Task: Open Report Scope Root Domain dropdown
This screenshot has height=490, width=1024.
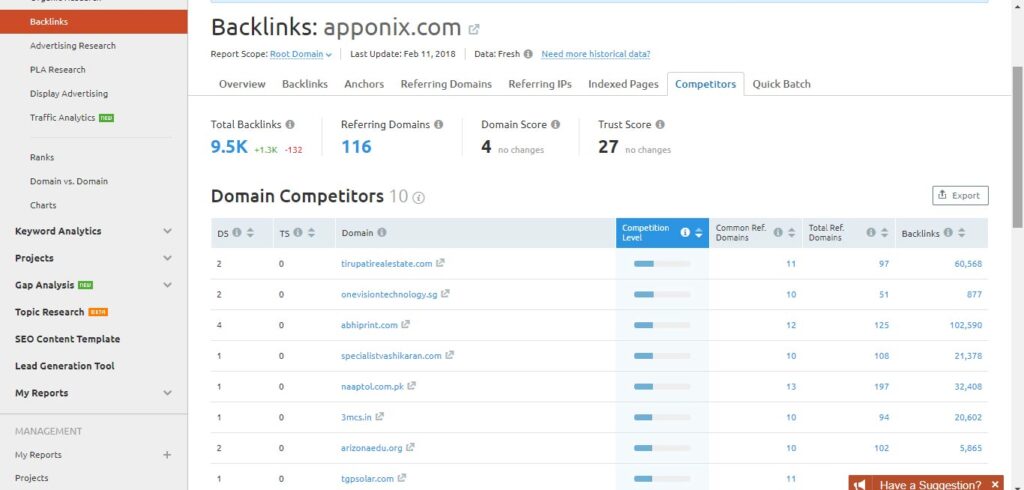Action: coord(301,54)
